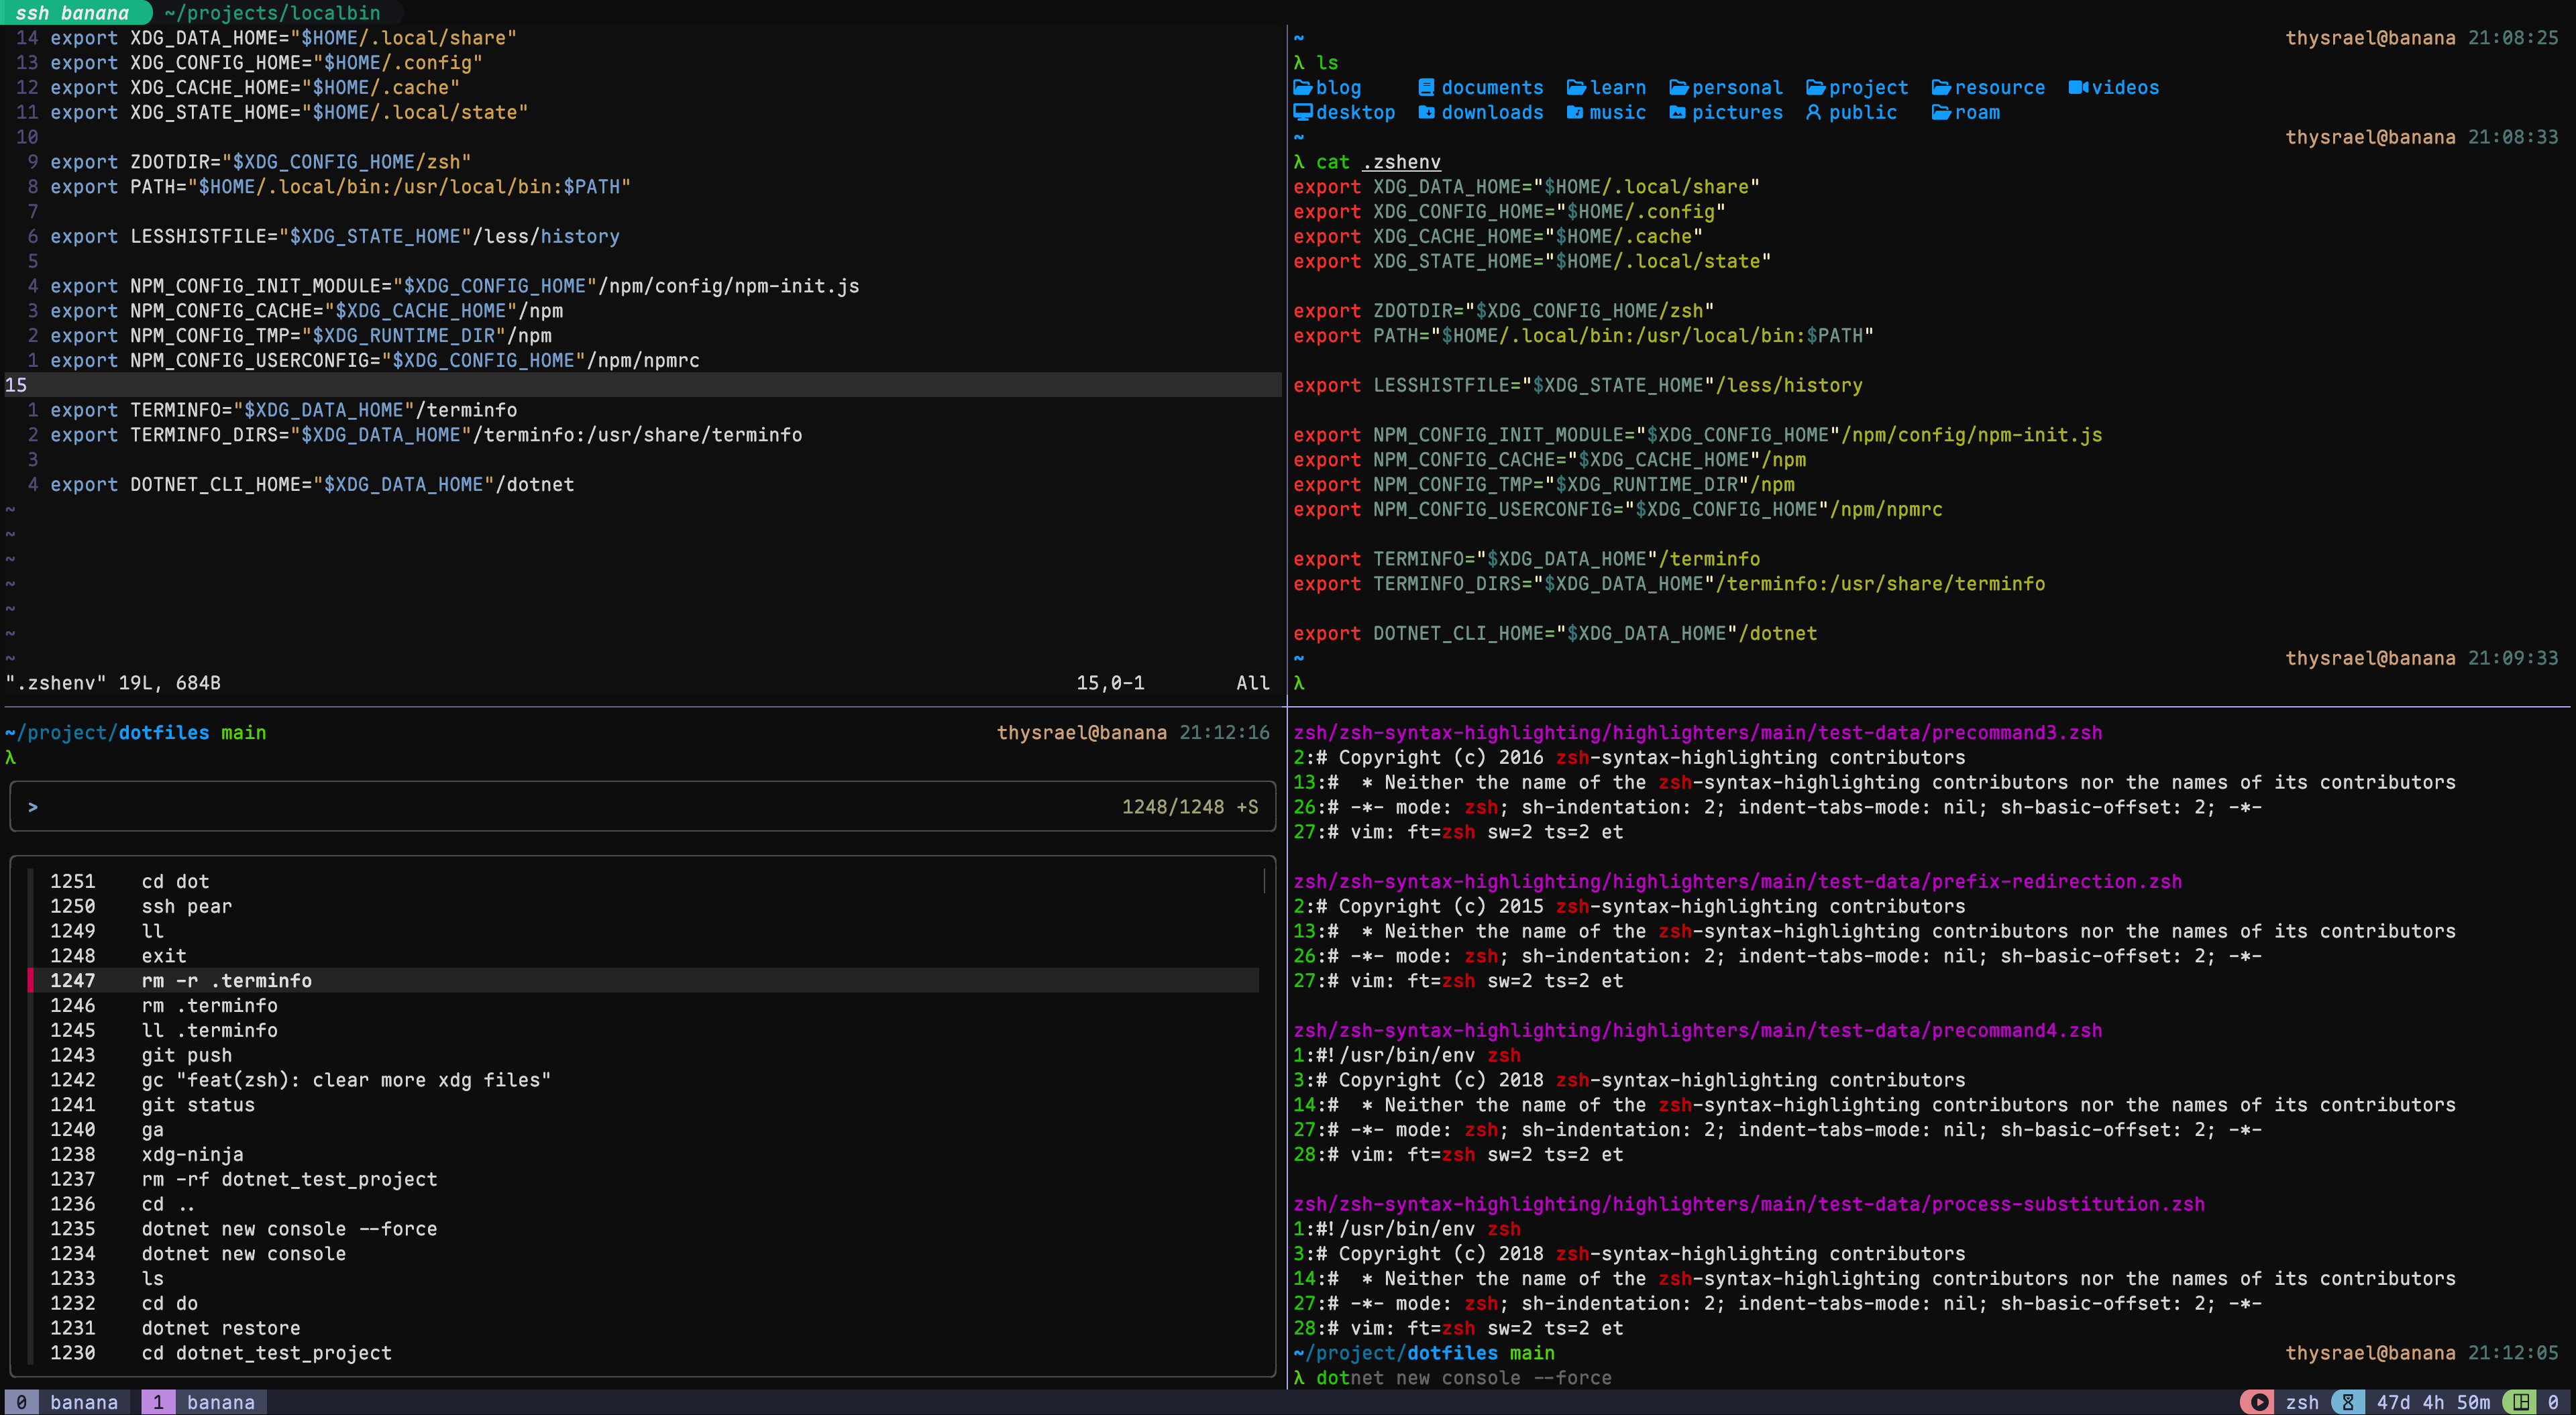Select history entry 'git push'
This screenshot has height=1415, width=2576.
coord(186,1055)
